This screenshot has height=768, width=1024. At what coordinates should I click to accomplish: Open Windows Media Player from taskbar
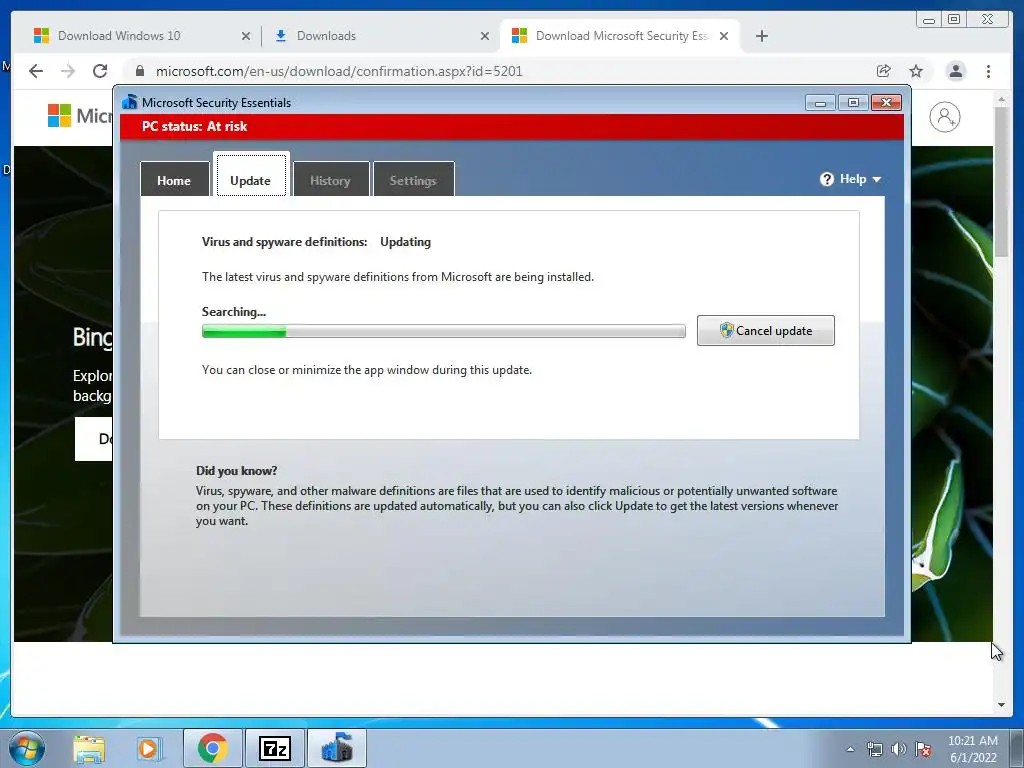click(x=148, y=748)
